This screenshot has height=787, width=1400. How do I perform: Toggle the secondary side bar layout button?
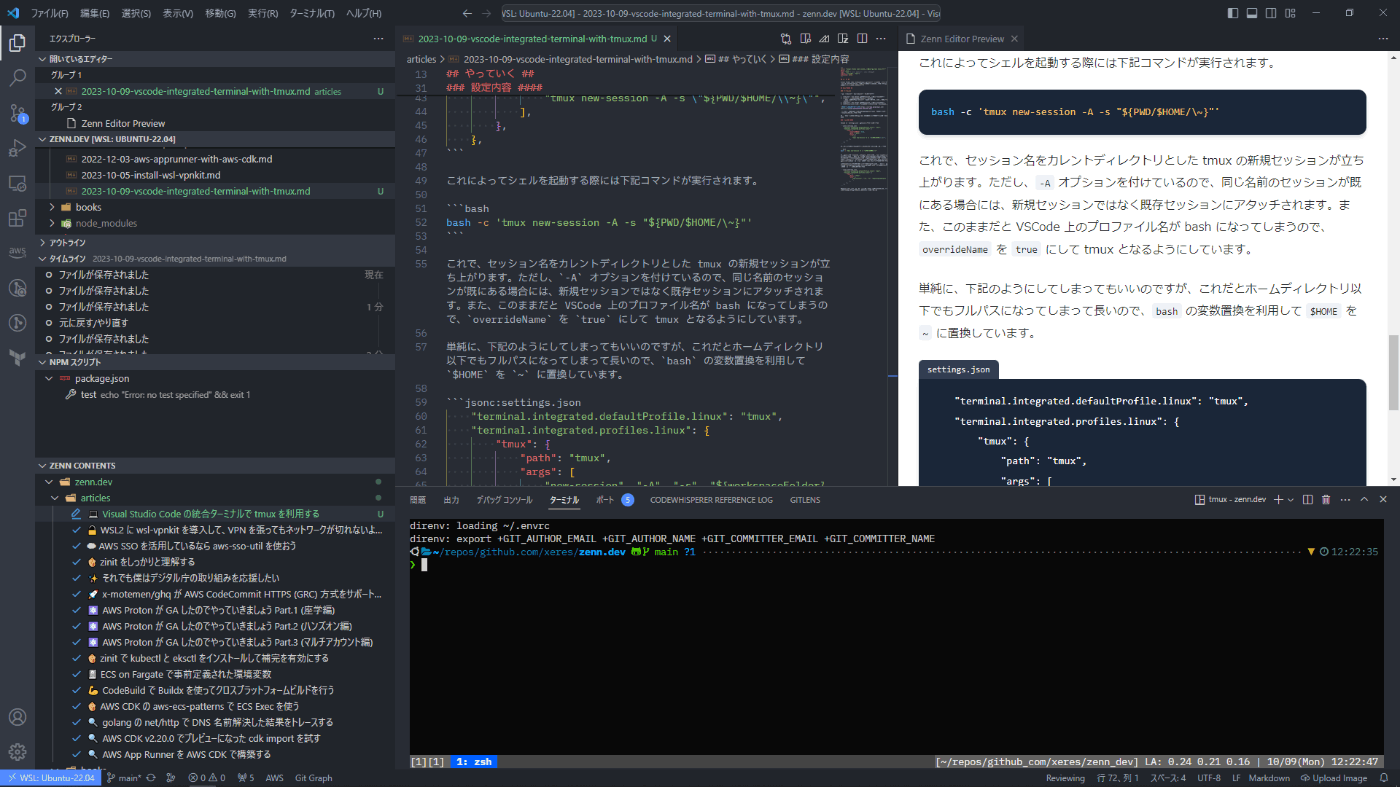click(x=1270, y=13)
